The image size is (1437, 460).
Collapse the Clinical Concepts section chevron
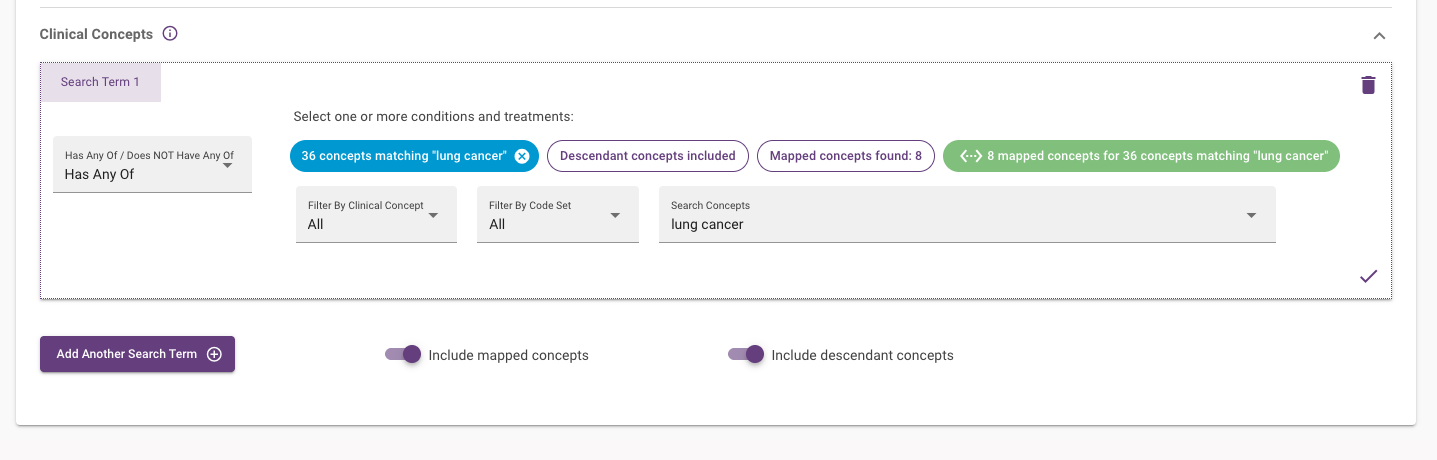click(x=1379, y=35)
